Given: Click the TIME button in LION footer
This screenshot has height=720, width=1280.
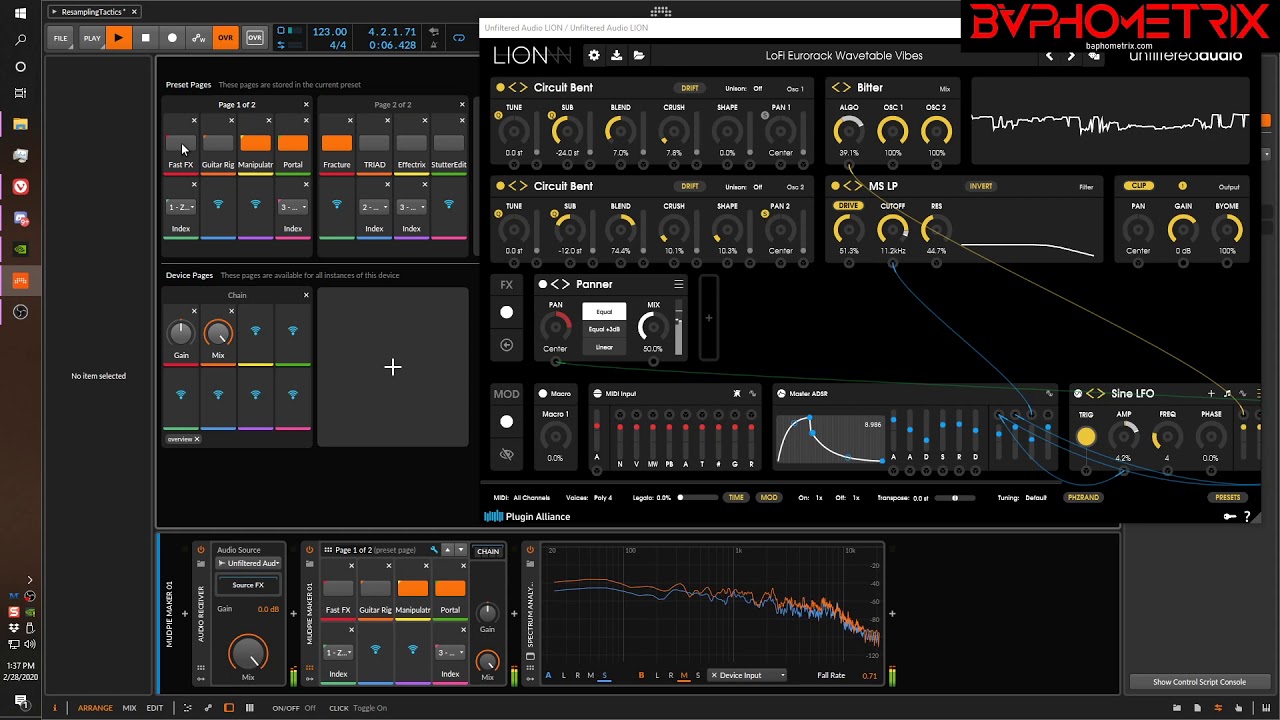Looking at the screenshot, I should click(736, 497).
